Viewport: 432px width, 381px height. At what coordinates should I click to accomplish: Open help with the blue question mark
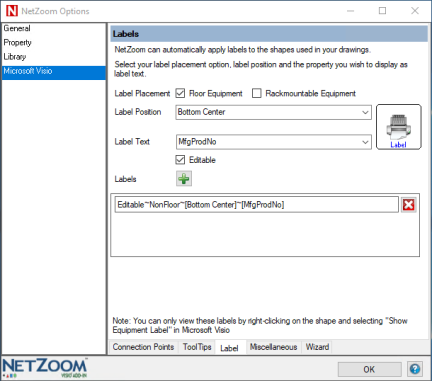[x=415, y=369]
